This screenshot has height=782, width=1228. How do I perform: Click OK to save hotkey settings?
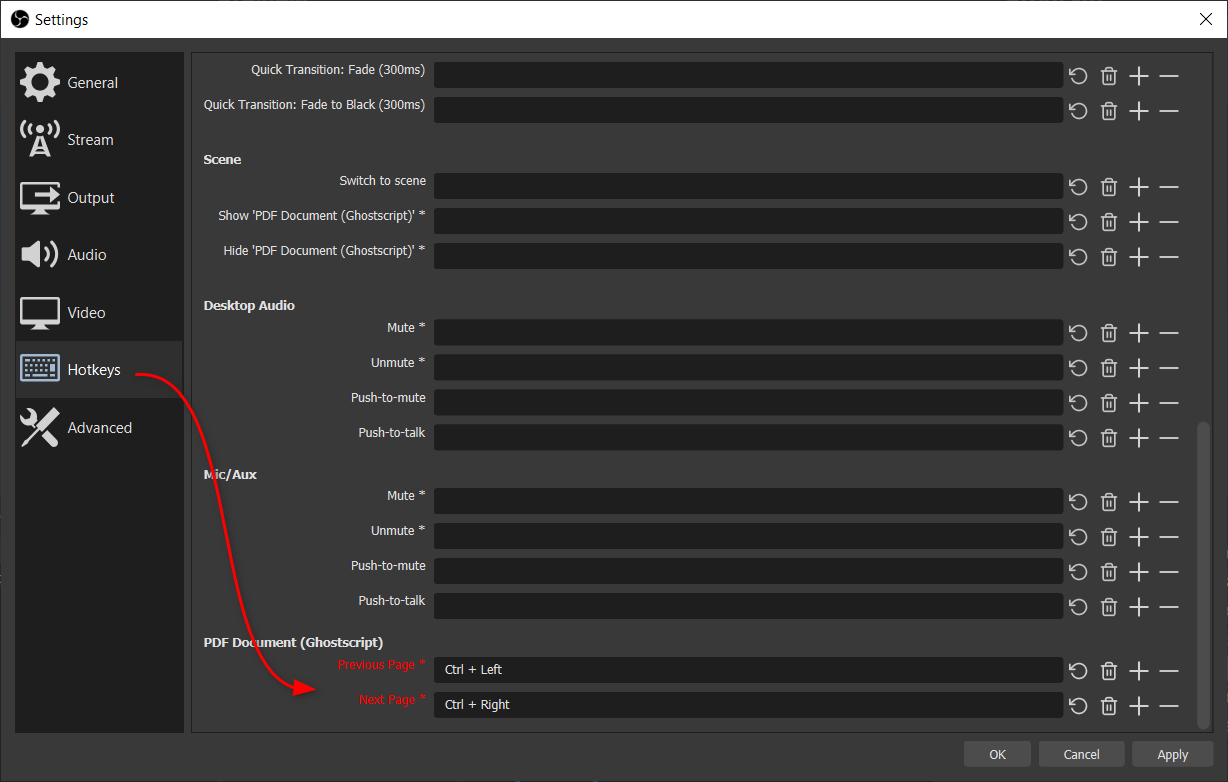click(x=996, y=753)
